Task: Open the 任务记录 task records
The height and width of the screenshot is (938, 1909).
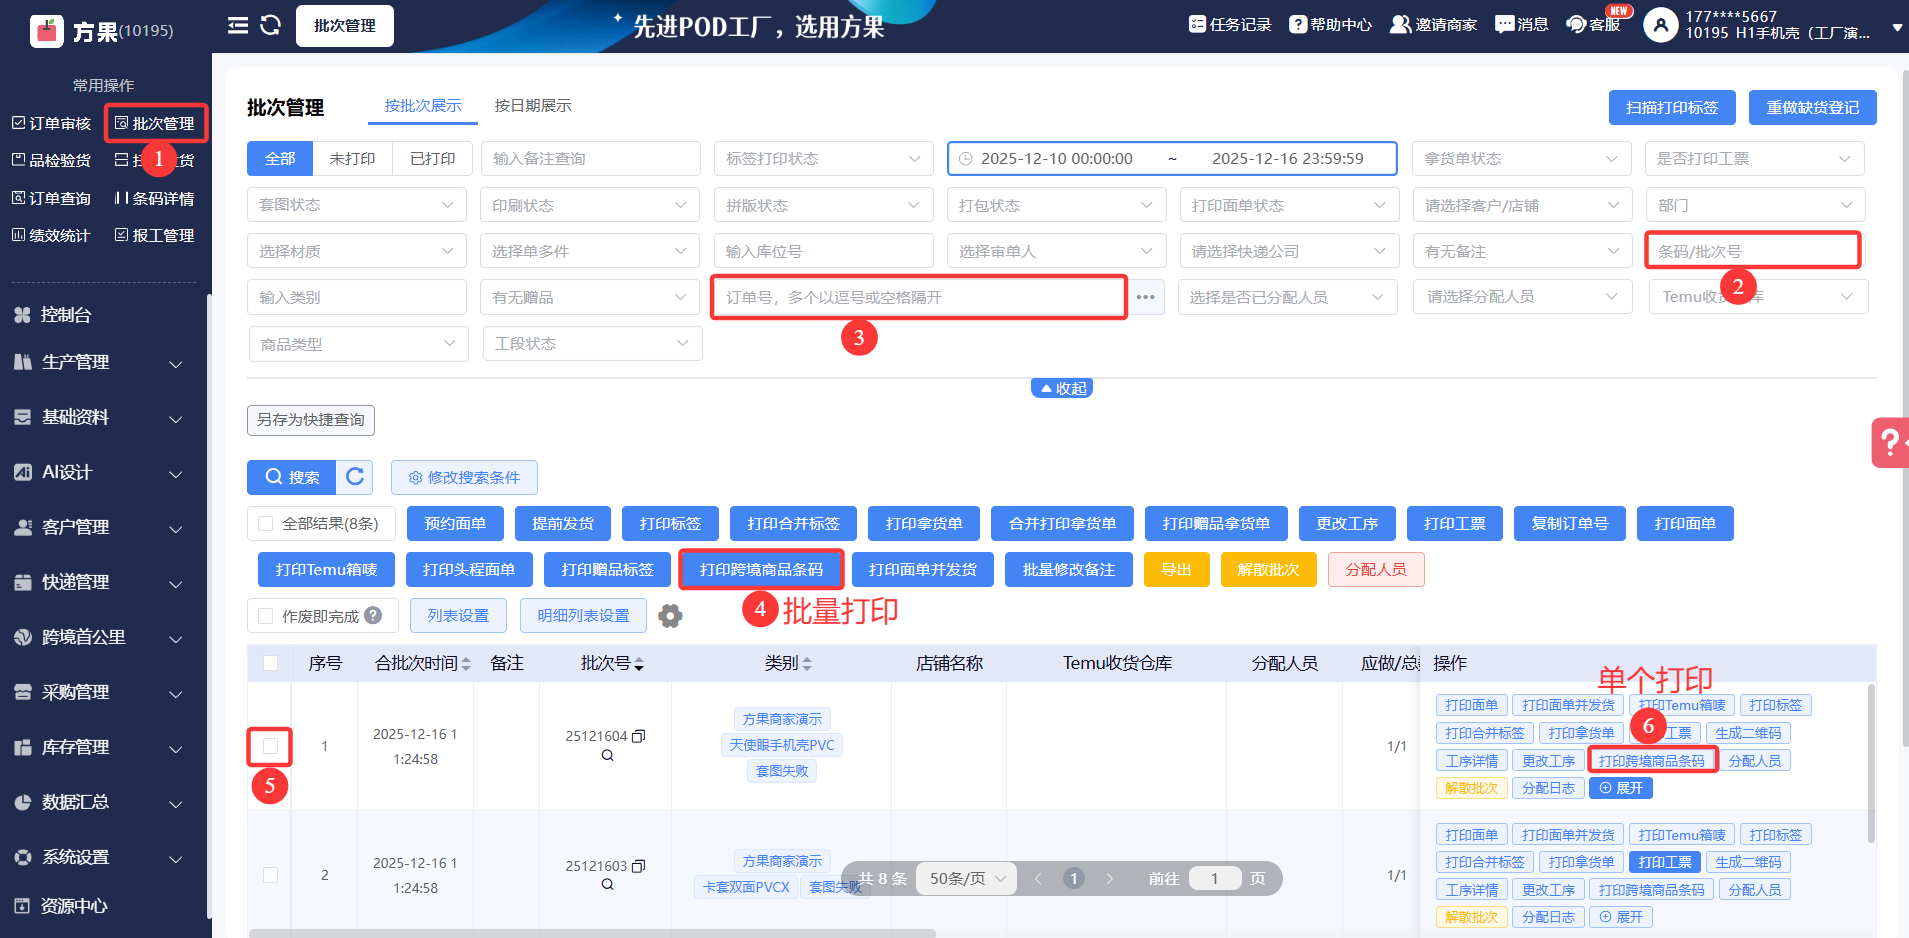Action: click(1230, 25)
